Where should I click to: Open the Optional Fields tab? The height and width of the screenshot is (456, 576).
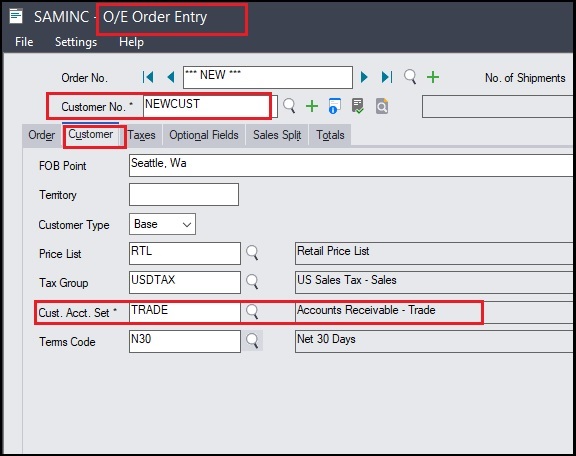tap(204, 135)
